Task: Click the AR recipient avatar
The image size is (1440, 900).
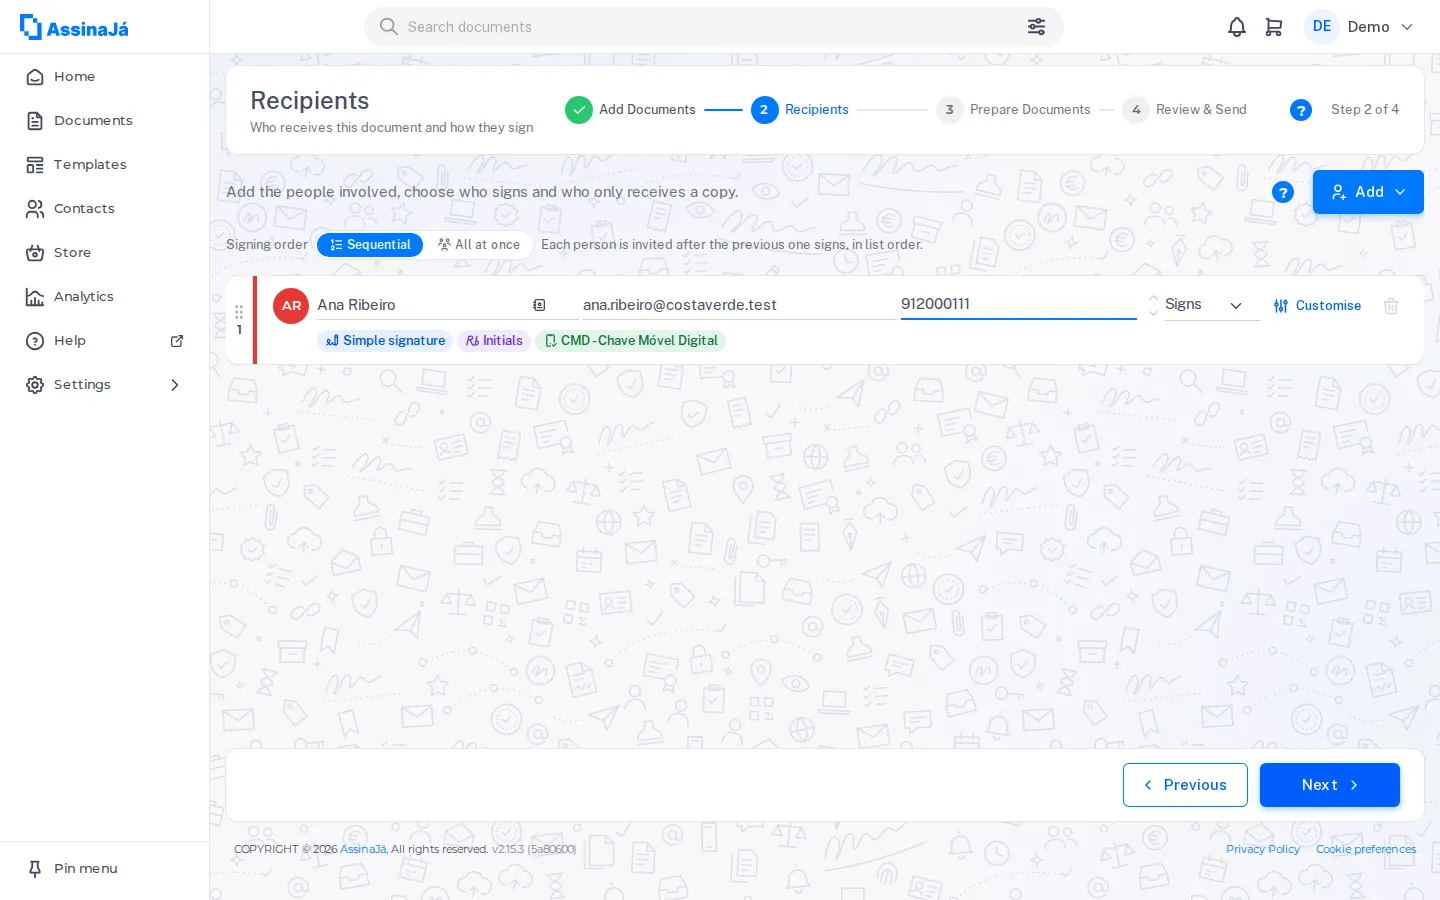Action: [291, 306]
